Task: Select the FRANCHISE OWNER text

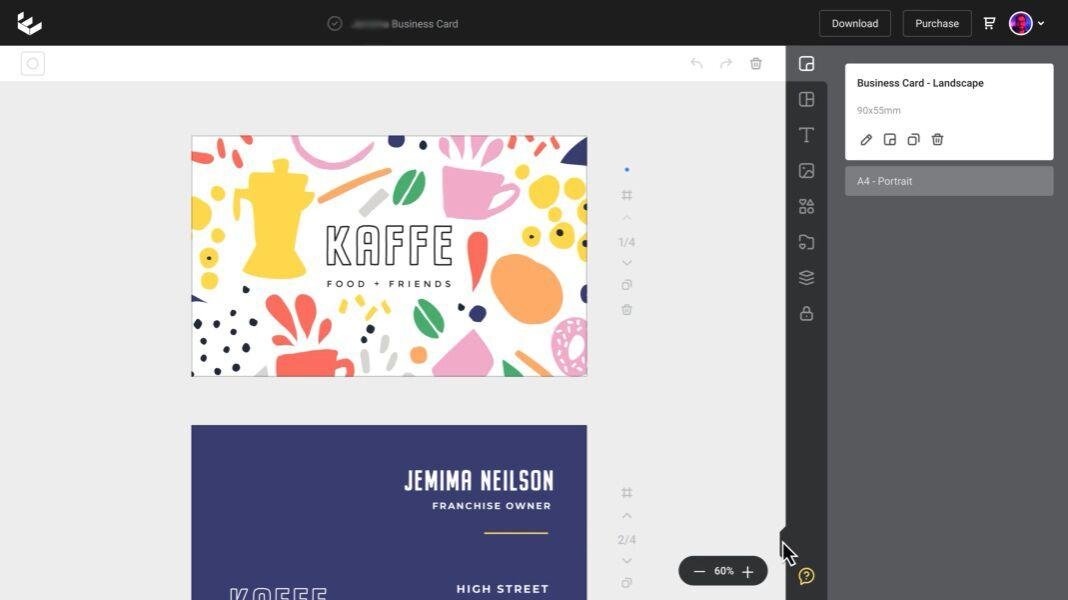Action: click(491, 506)
